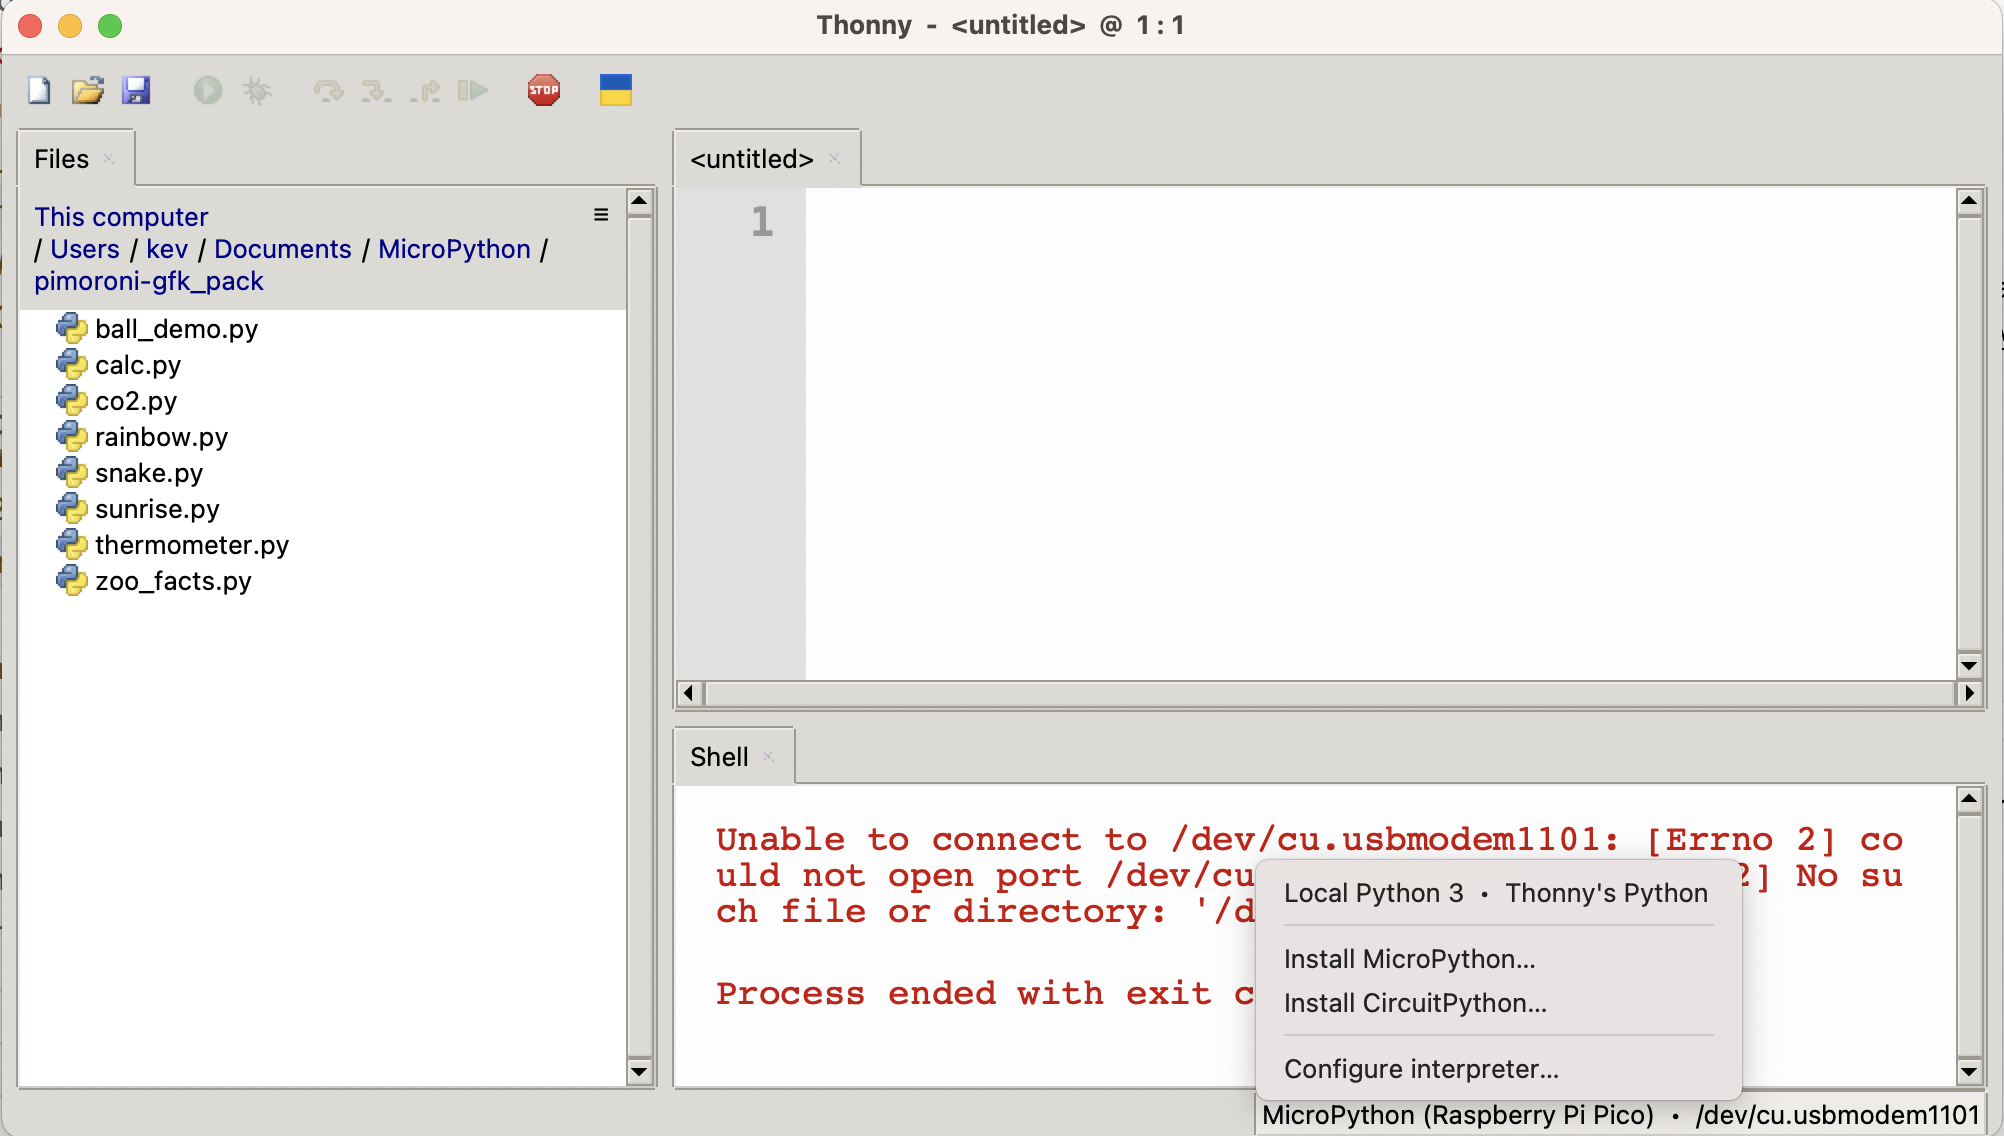Choose Install MicroPython... from the menu

pos(1497,959)
